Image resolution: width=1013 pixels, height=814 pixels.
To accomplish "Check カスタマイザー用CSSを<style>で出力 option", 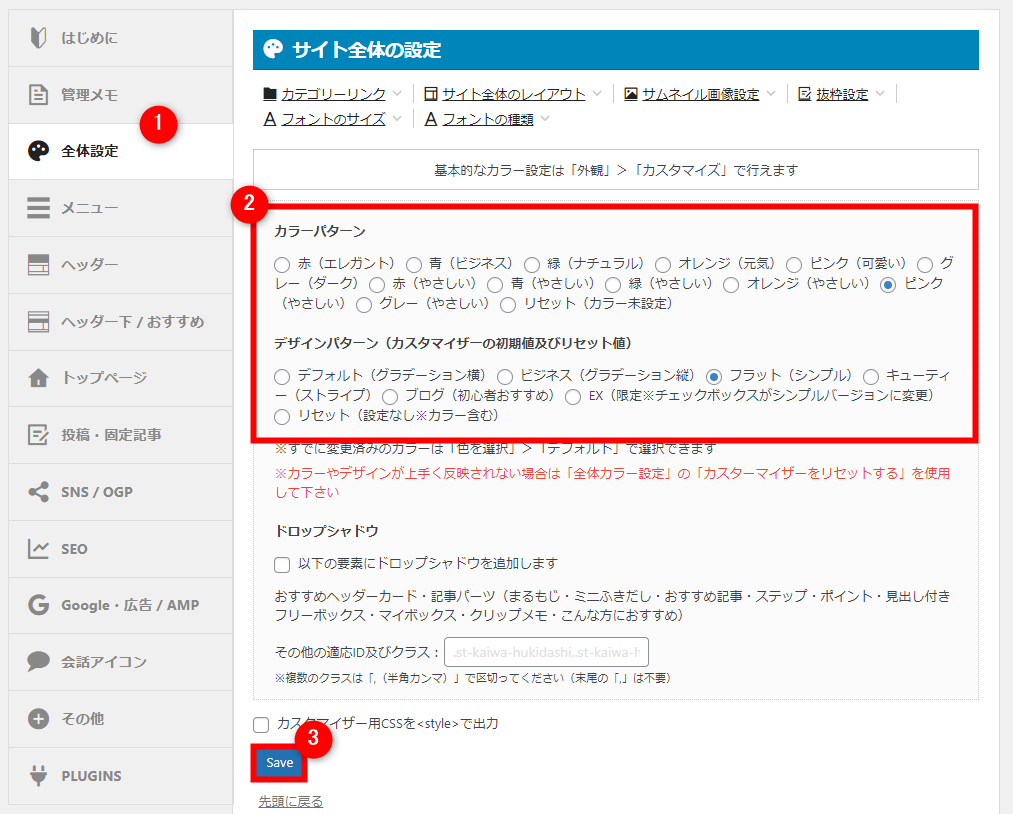I will point(261,724).
